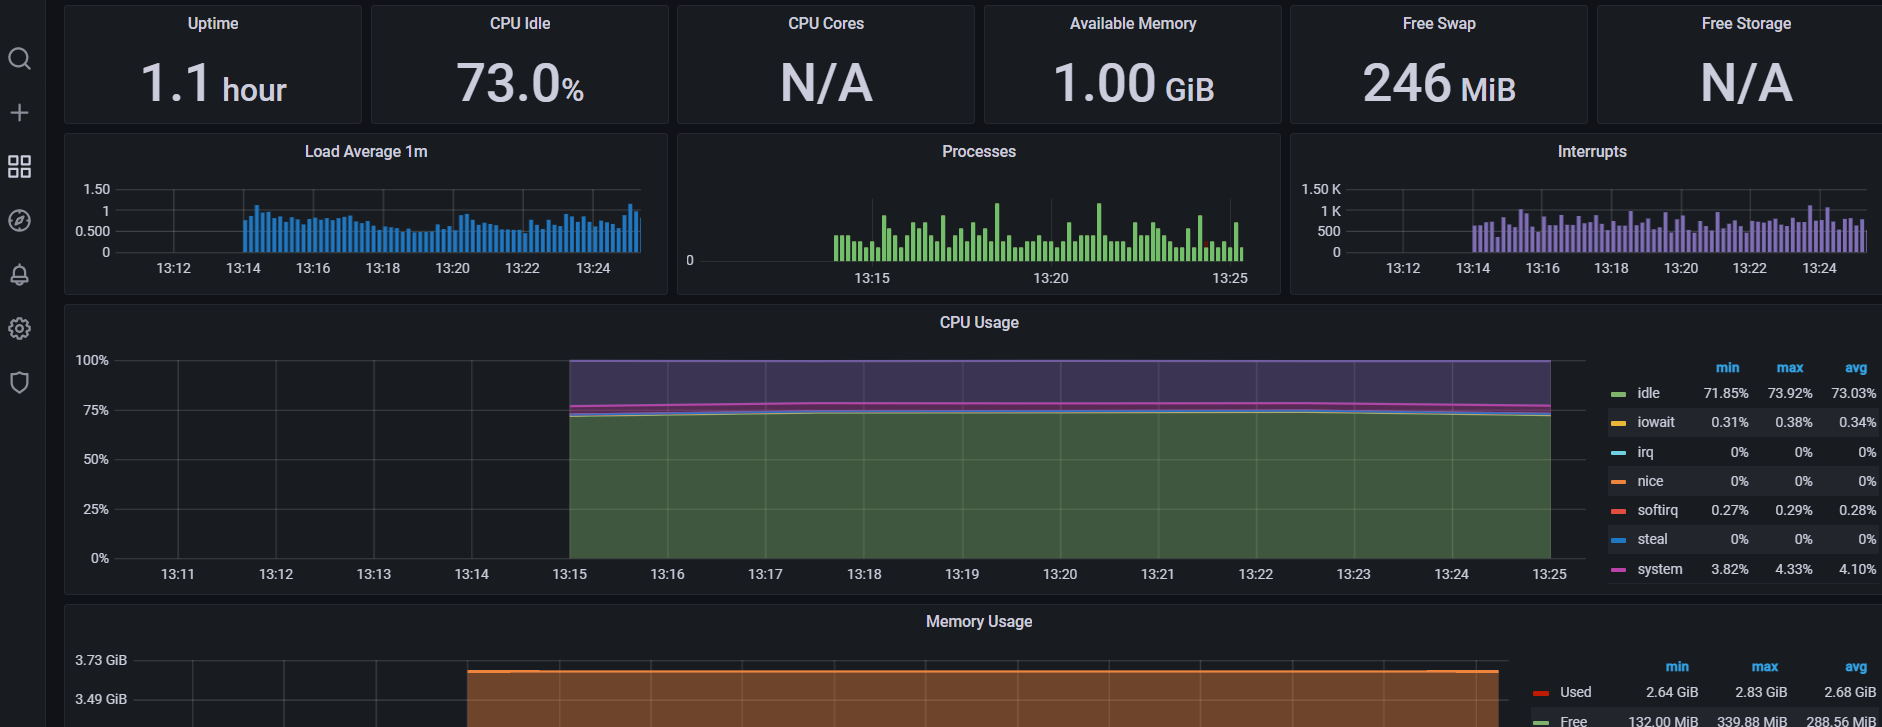Open the red softirq color swatch

click(x=1618, y=511)
